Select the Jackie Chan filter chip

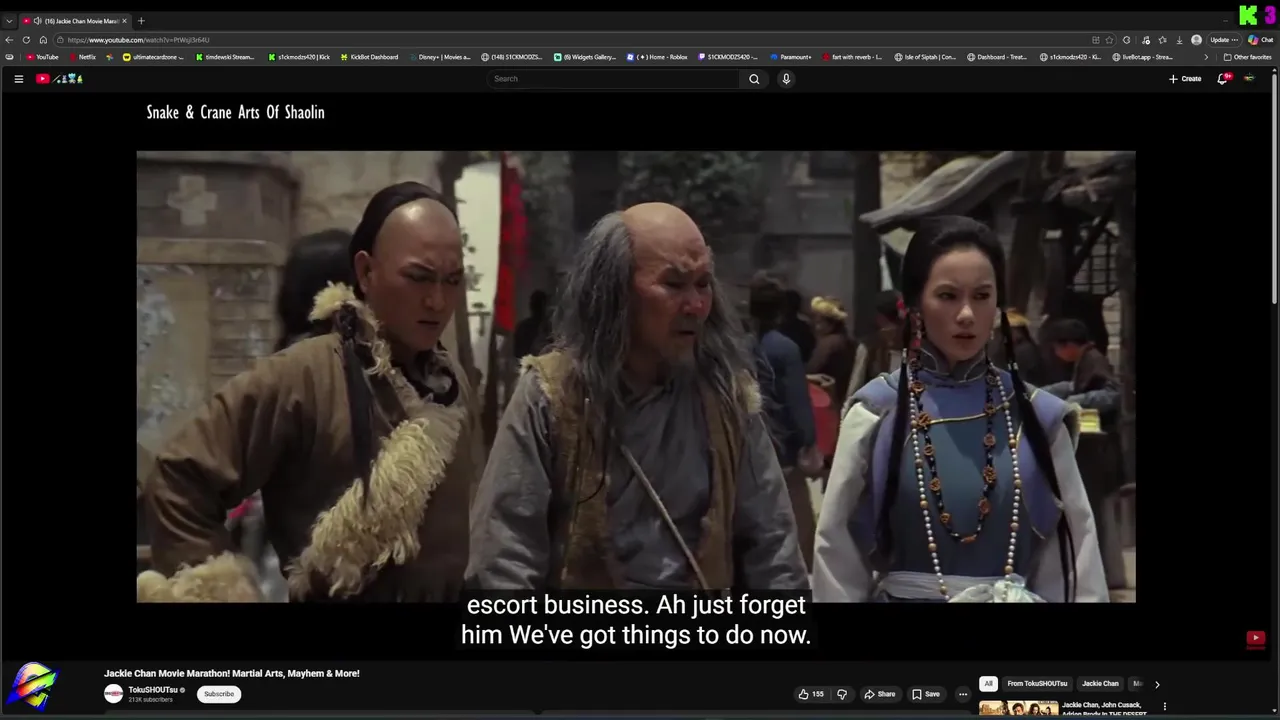1100,684
